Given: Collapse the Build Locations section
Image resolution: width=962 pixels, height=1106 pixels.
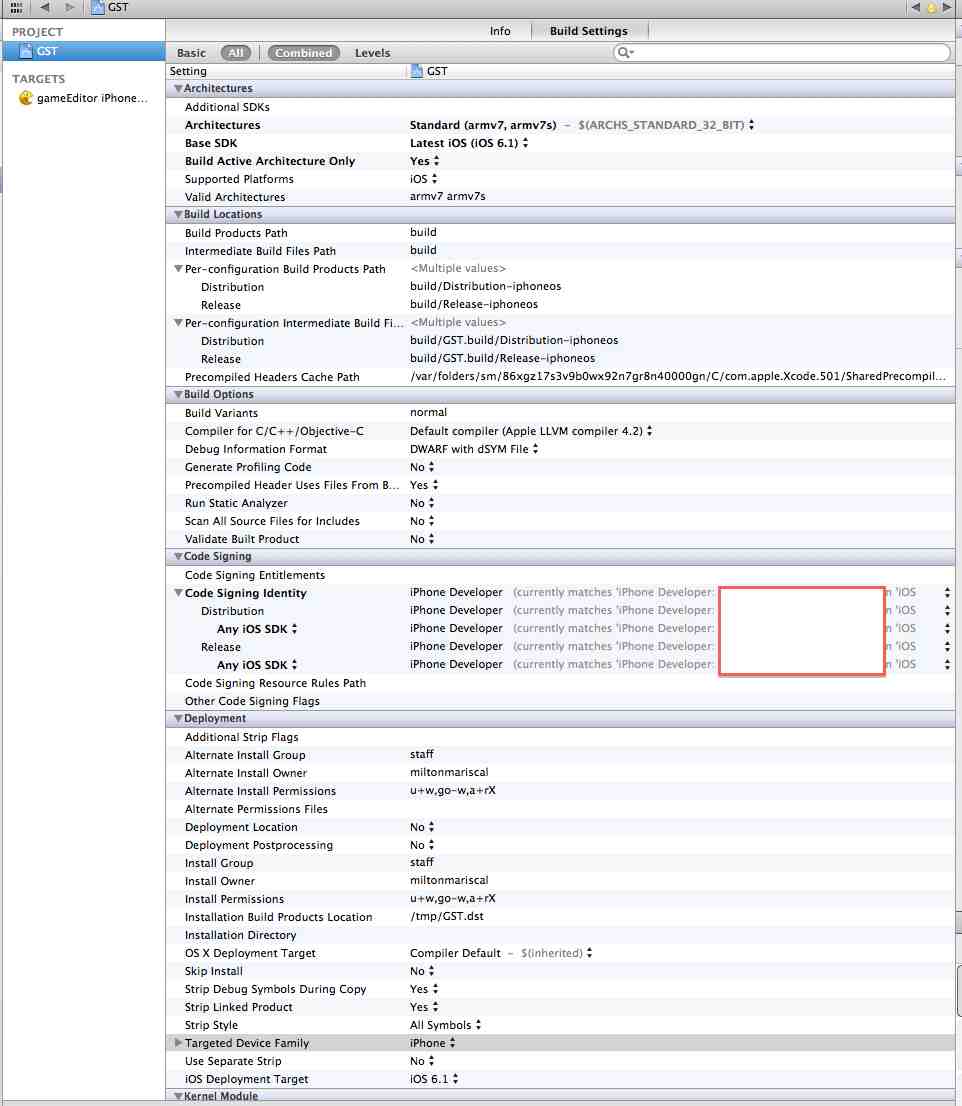Looking at the screenshot, I should tap(178, 214).
